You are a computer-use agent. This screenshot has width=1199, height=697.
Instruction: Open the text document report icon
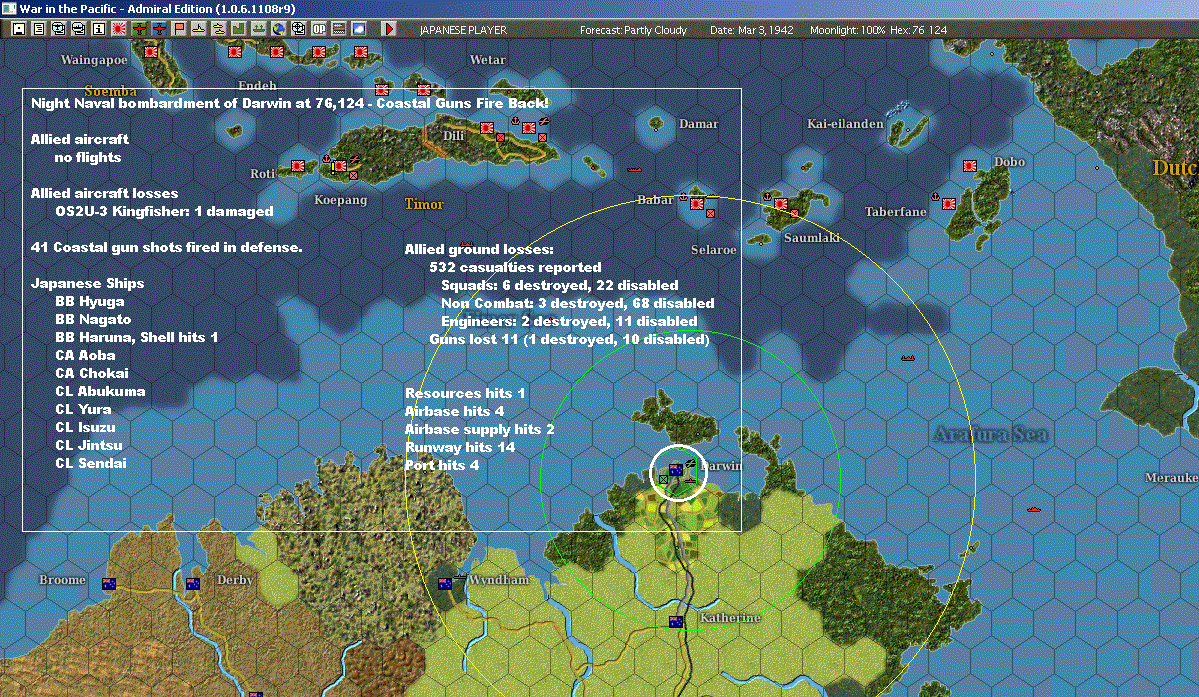click(39, 29)
